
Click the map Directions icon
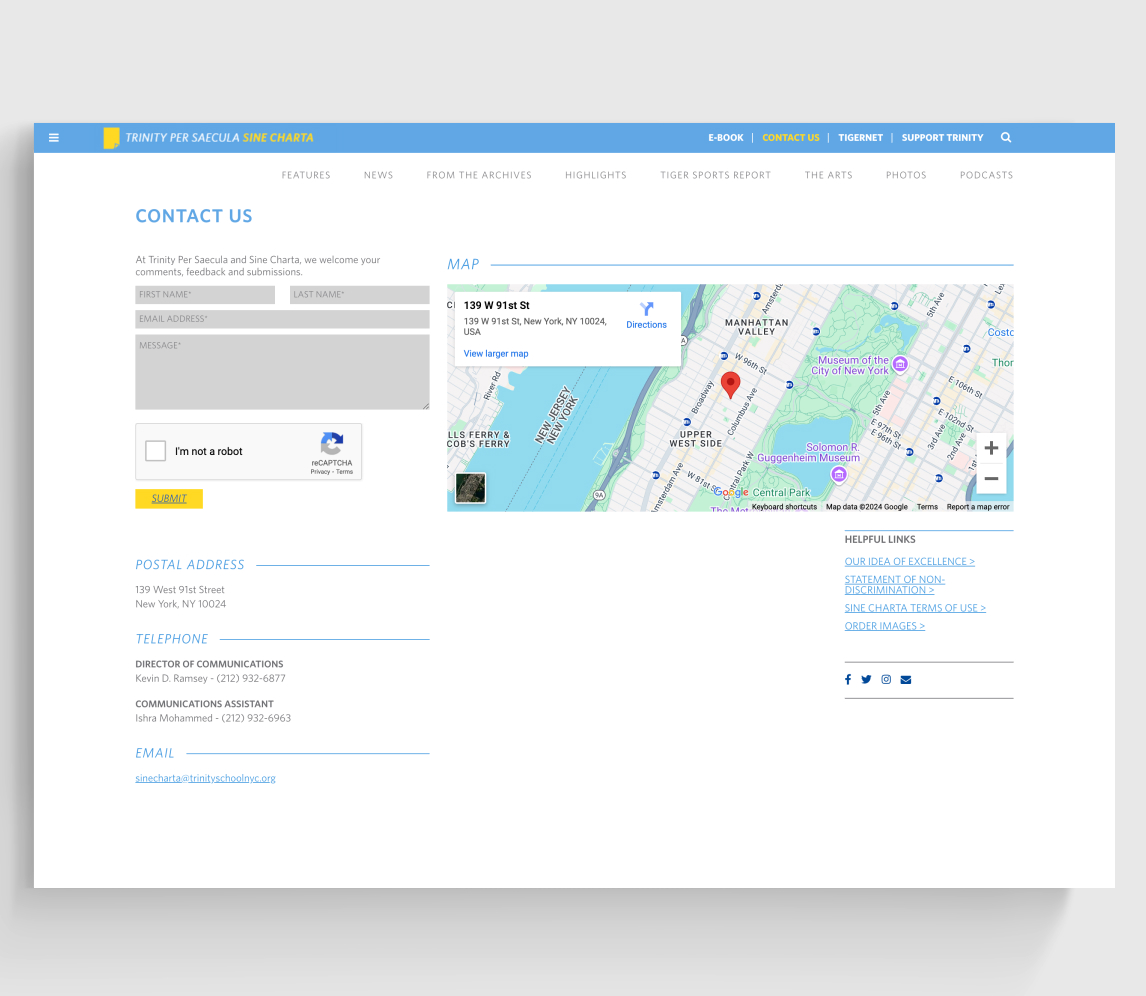pos(646,310)
